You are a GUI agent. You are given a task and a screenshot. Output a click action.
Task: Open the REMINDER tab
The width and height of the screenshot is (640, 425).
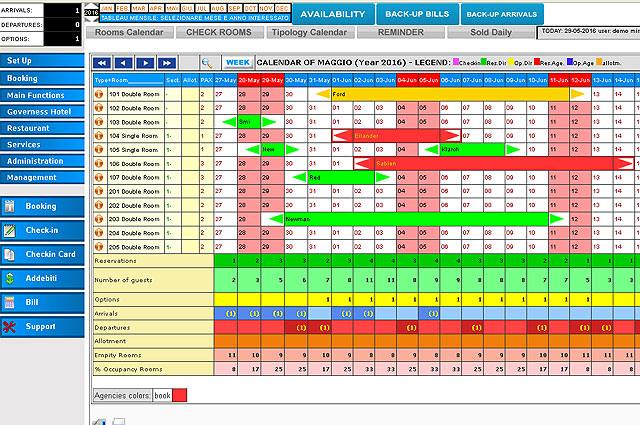(401, 32)
